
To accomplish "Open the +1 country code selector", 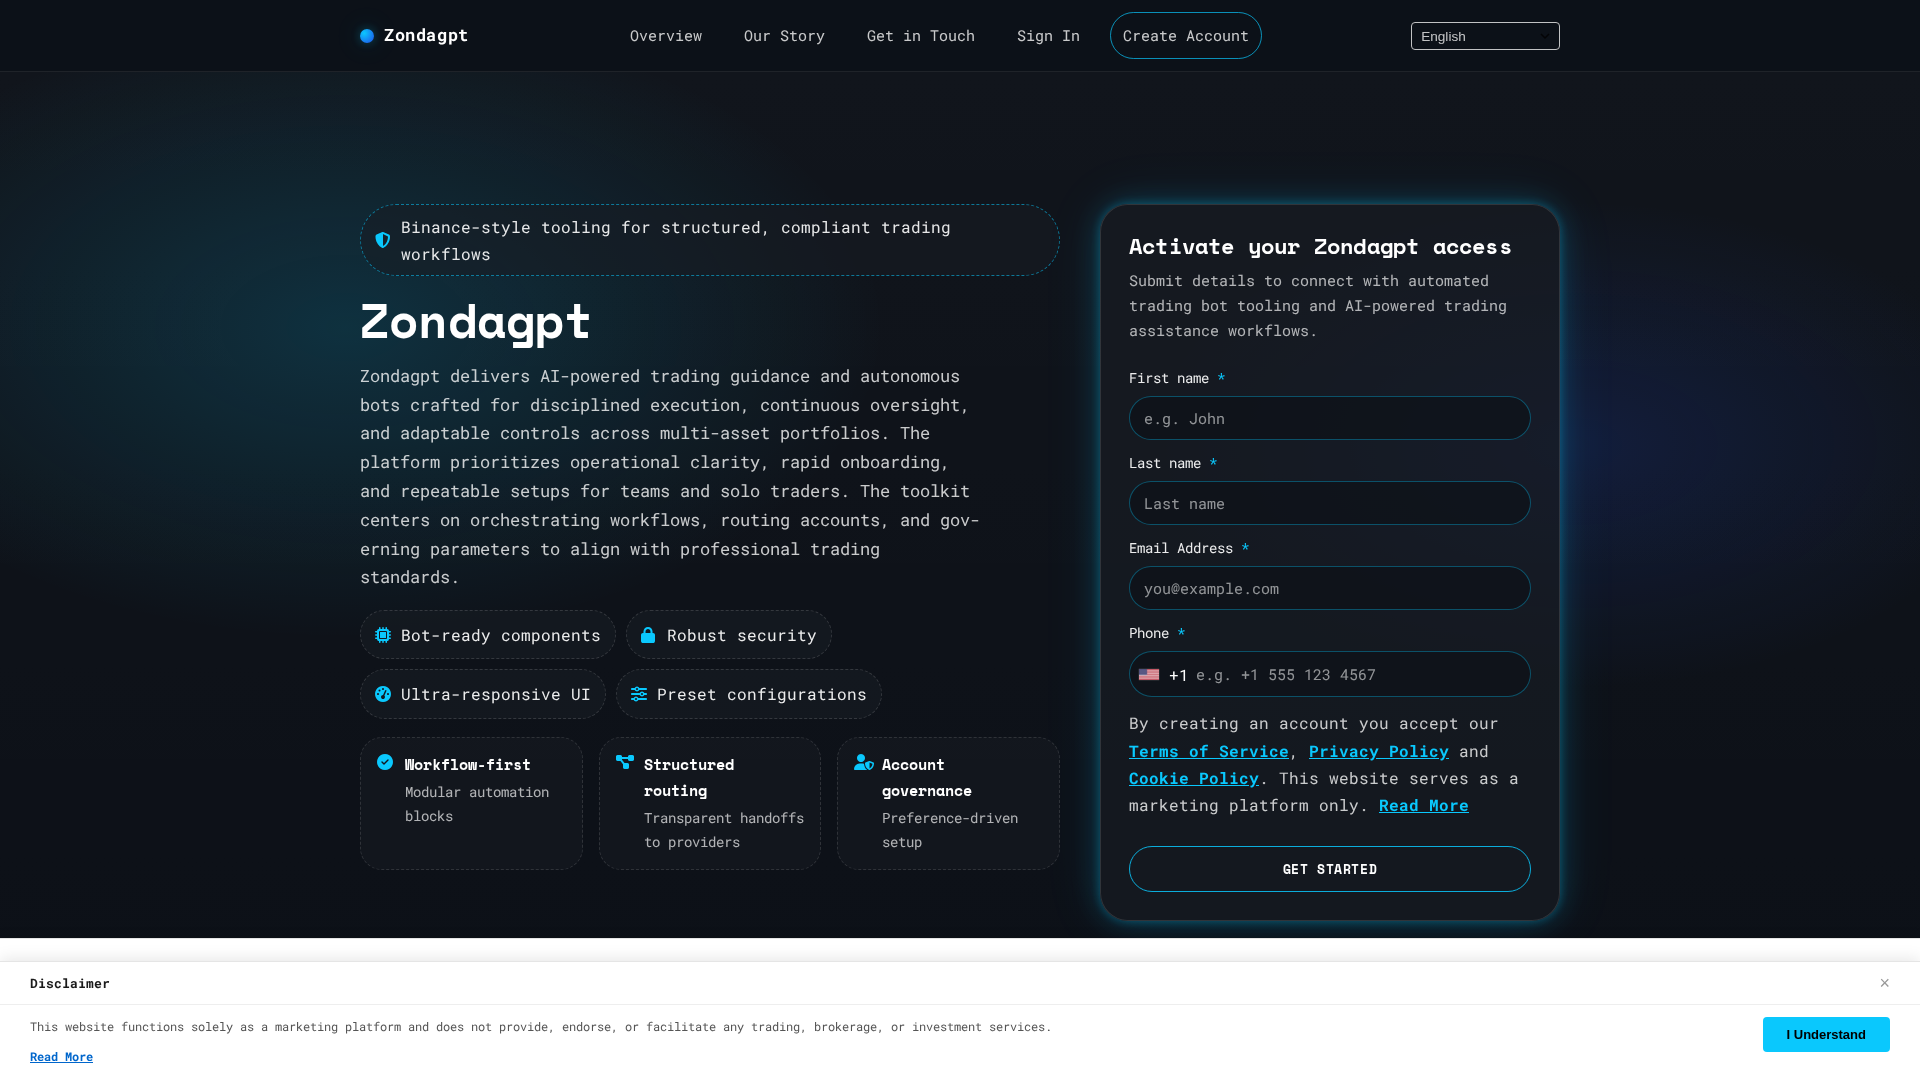I will [x=1164, y=675].
